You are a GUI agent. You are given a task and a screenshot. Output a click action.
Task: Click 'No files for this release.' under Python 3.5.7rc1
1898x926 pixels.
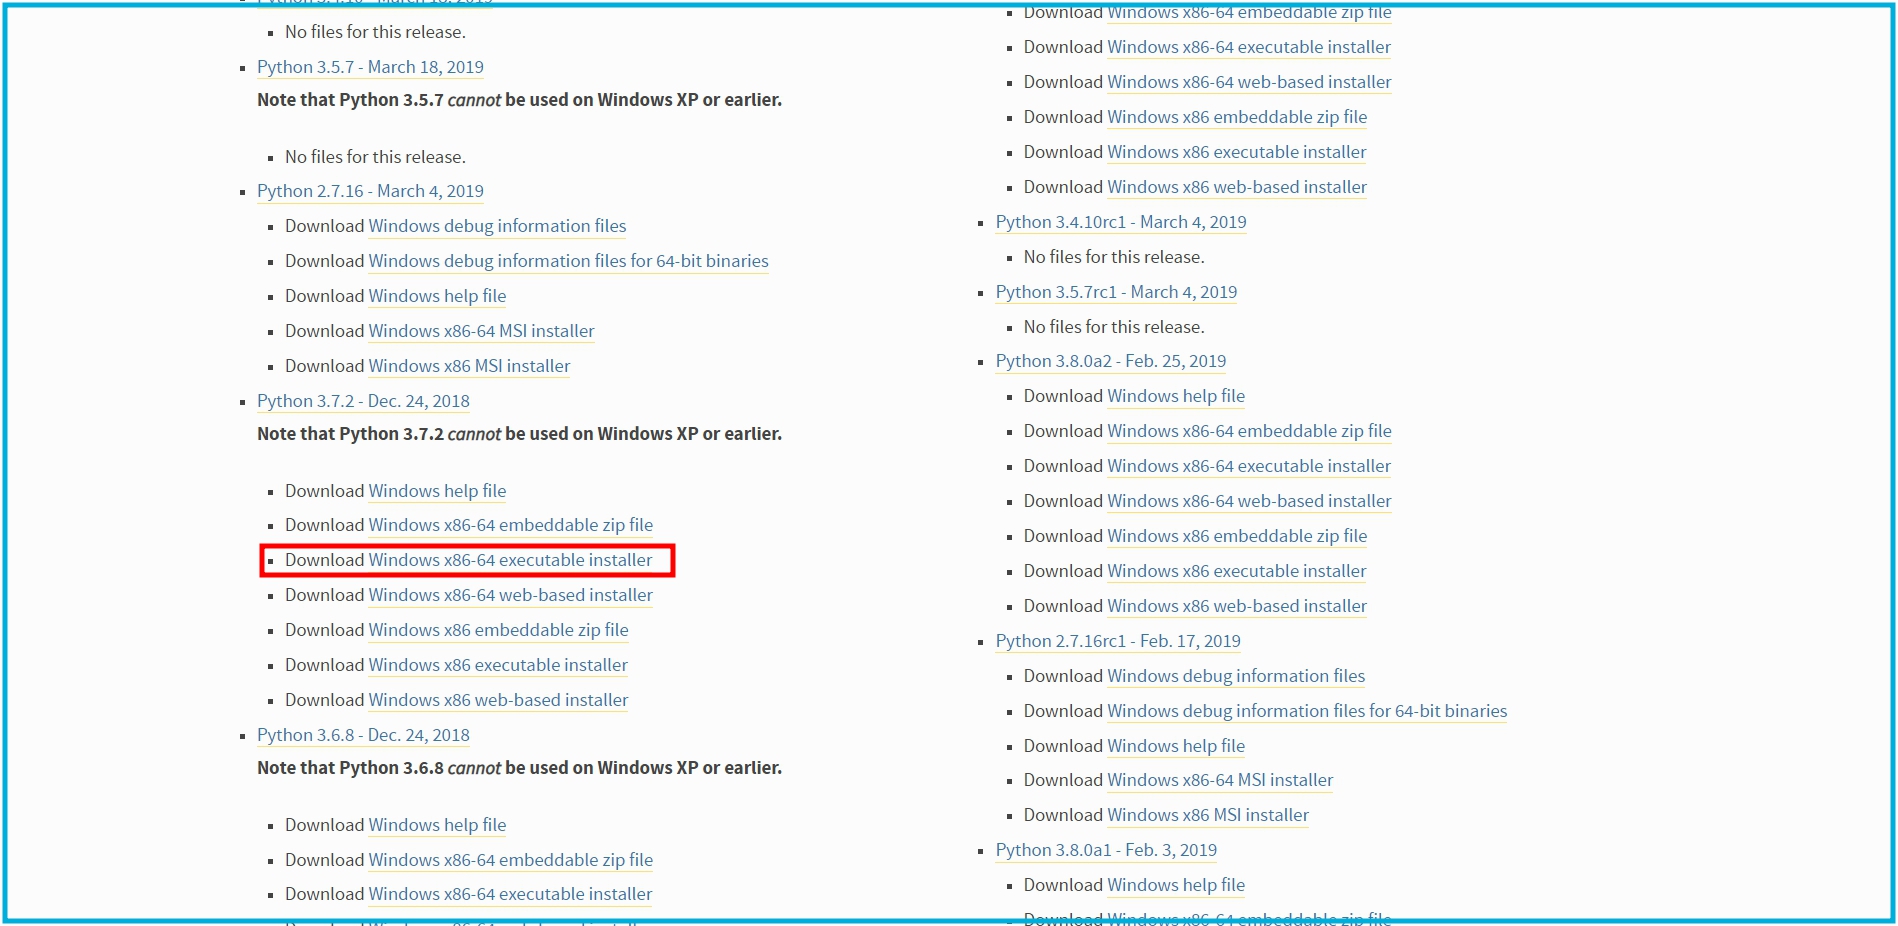tap(1114, 327)
